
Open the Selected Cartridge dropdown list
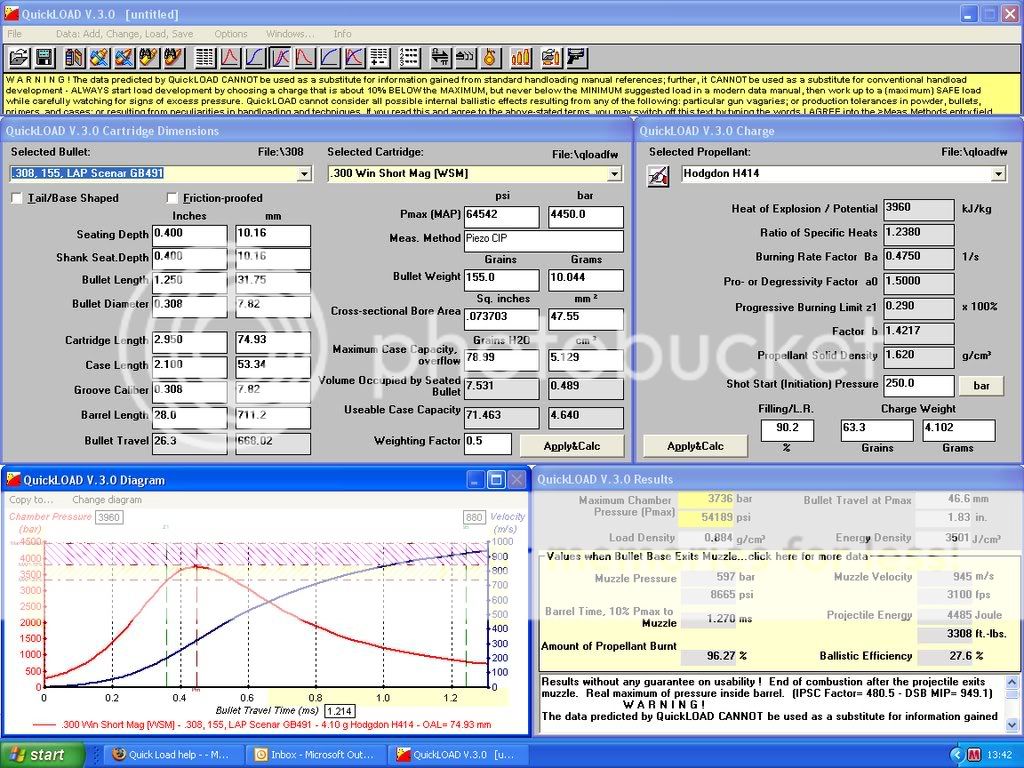[616, 174]
